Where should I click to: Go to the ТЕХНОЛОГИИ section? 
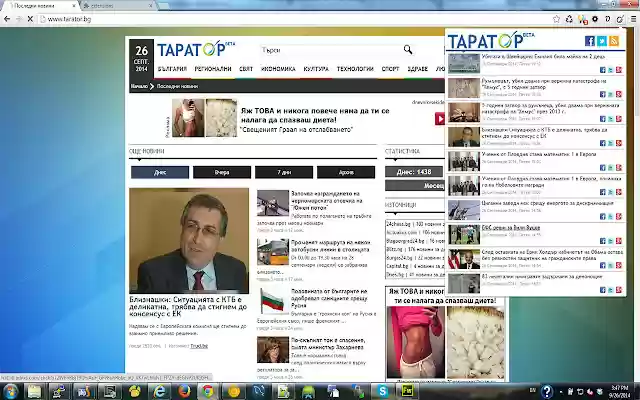pos(355,69)
